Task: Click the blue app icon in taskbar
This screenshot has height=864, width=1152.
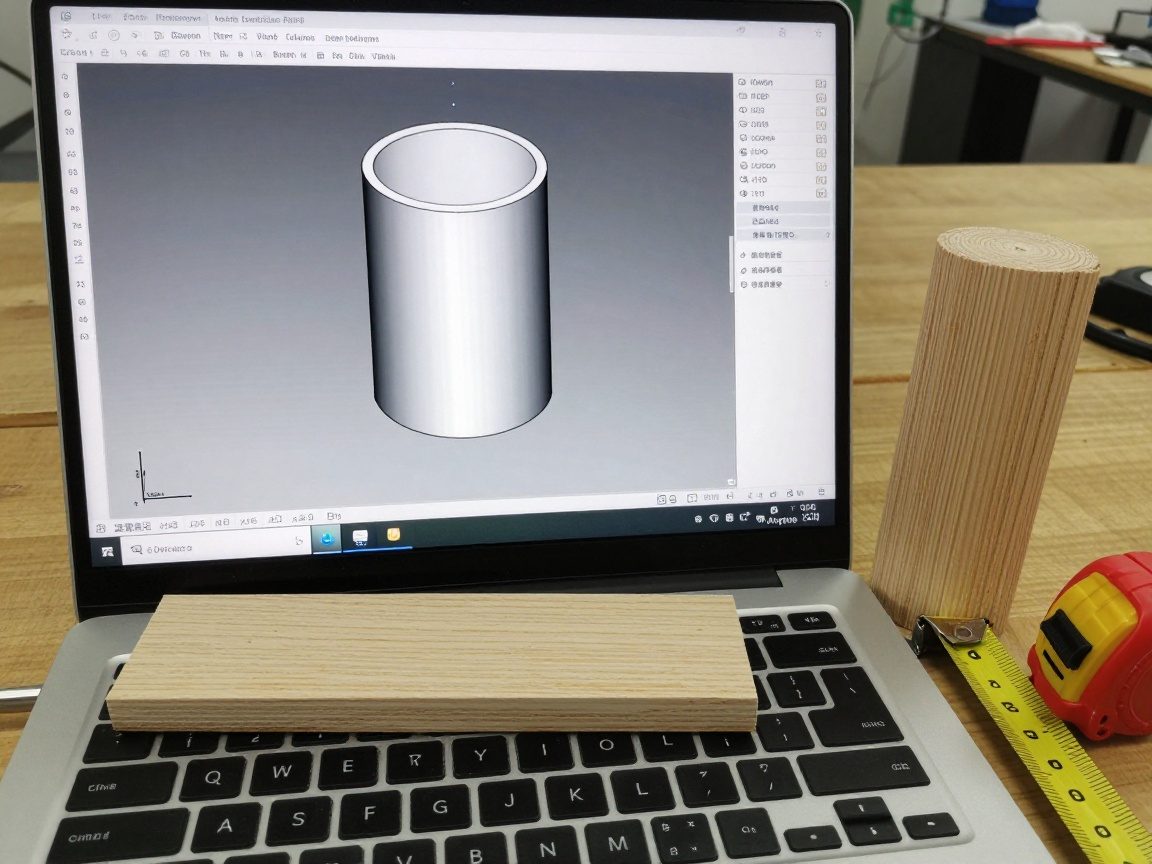Action: 327,538
